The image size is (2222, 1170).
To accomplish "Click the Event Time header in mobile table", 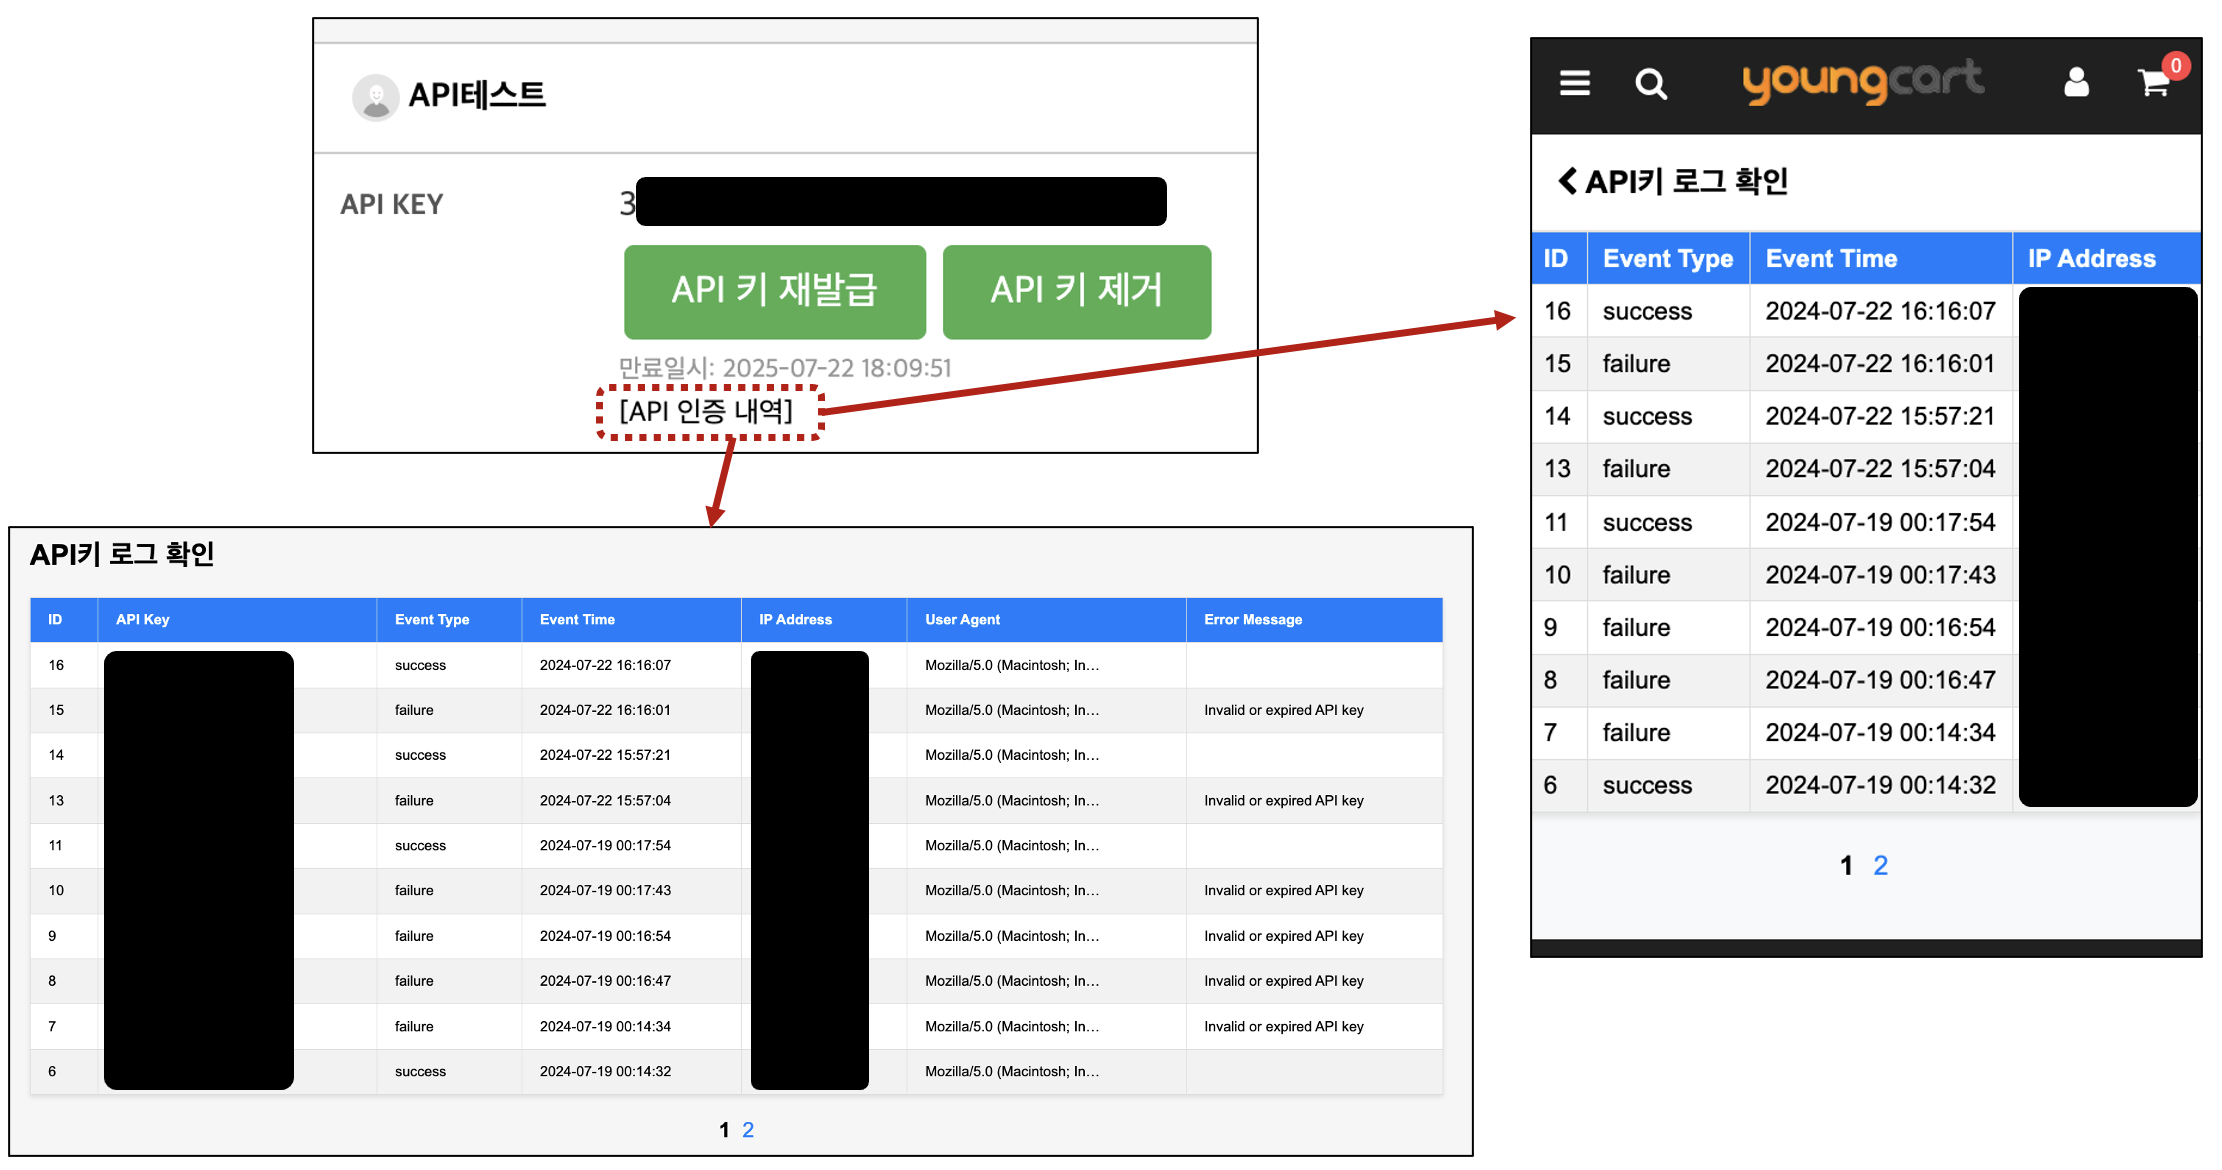I will [x=1831, y=259].
